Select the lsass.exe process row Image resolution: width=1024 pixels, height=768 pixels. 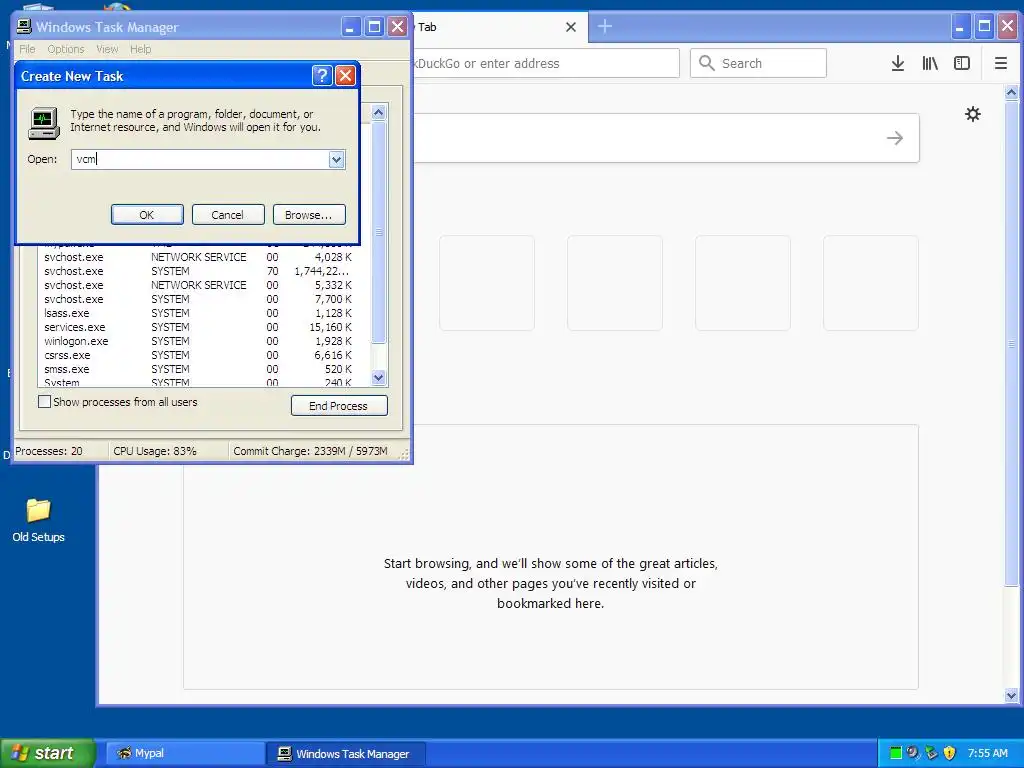[199, 313]
